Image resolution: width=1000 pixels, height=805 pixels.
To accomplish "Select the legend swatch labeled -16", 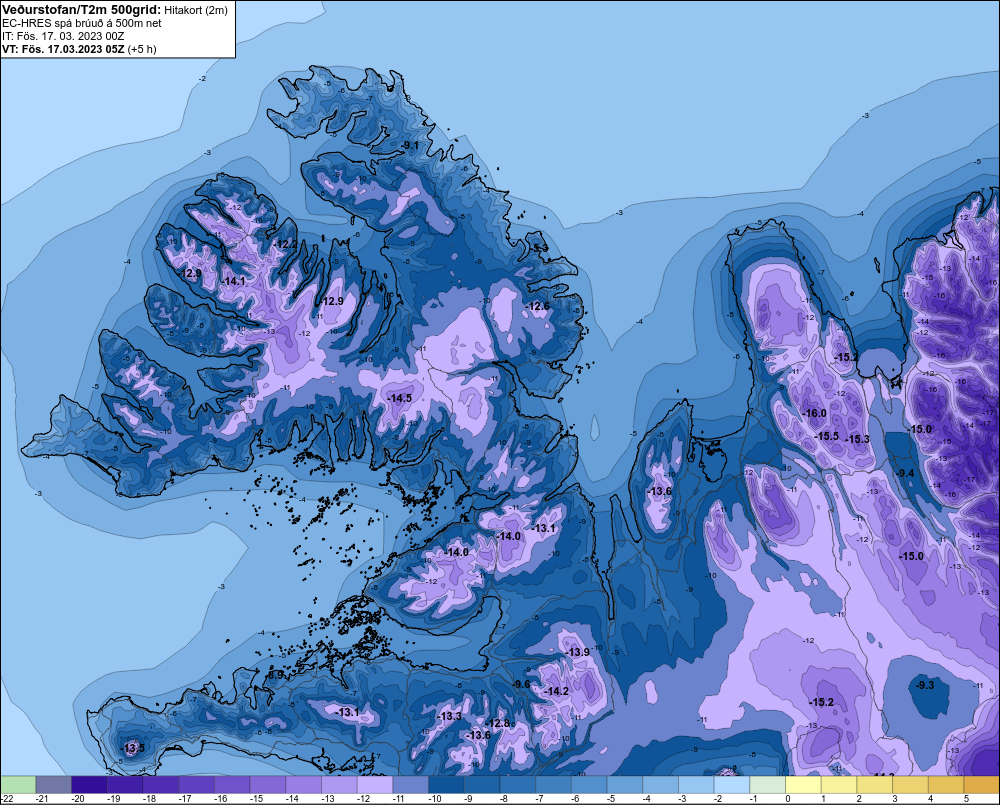I will (x=232, y=785).
